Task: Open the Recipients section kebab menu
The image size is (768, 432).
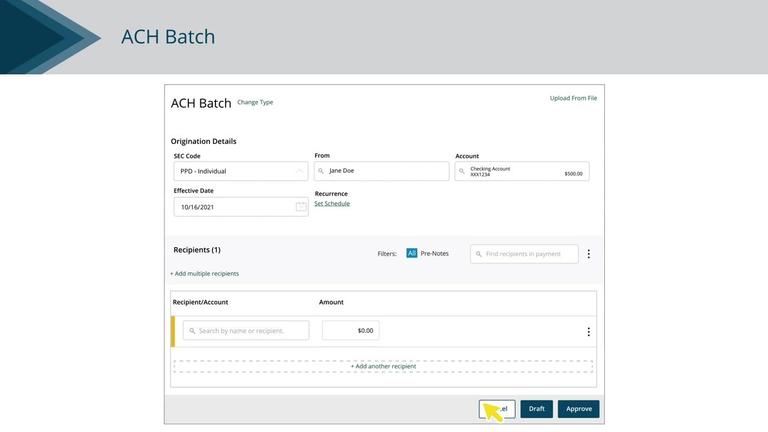Action: pos(589,254)
